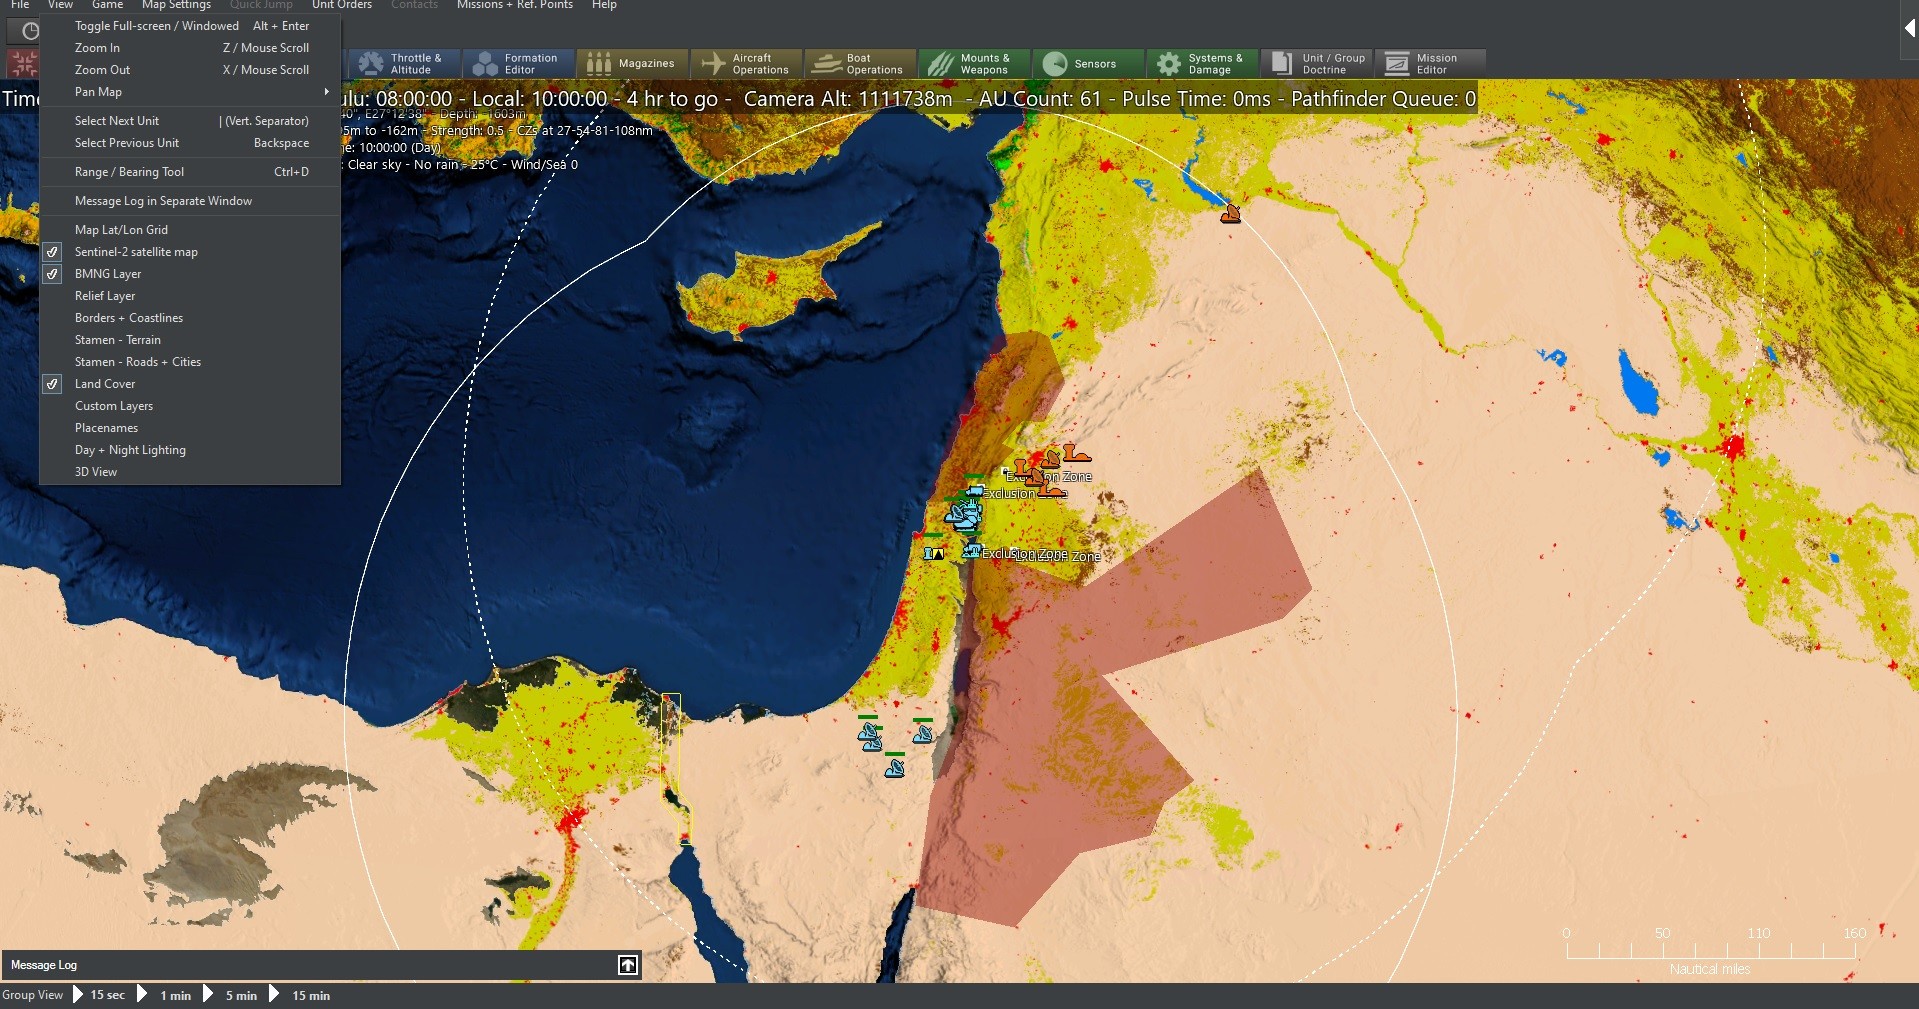
Task: Pop out the Message Log panel
Action: tap(627, 965)
